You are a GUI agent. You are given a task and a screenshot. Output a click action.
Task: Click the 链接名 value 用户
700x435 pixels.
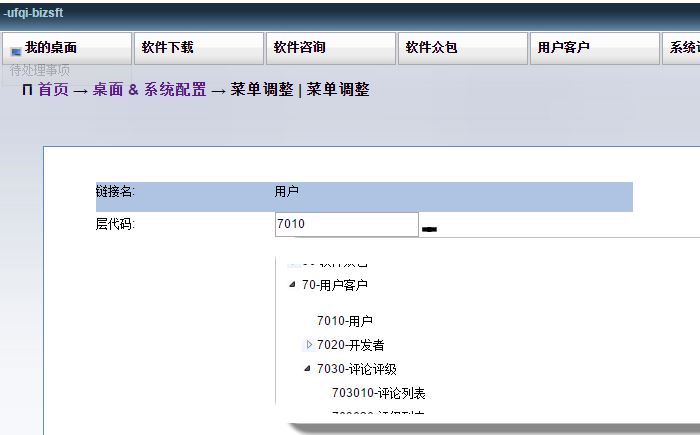coord(287,191)
